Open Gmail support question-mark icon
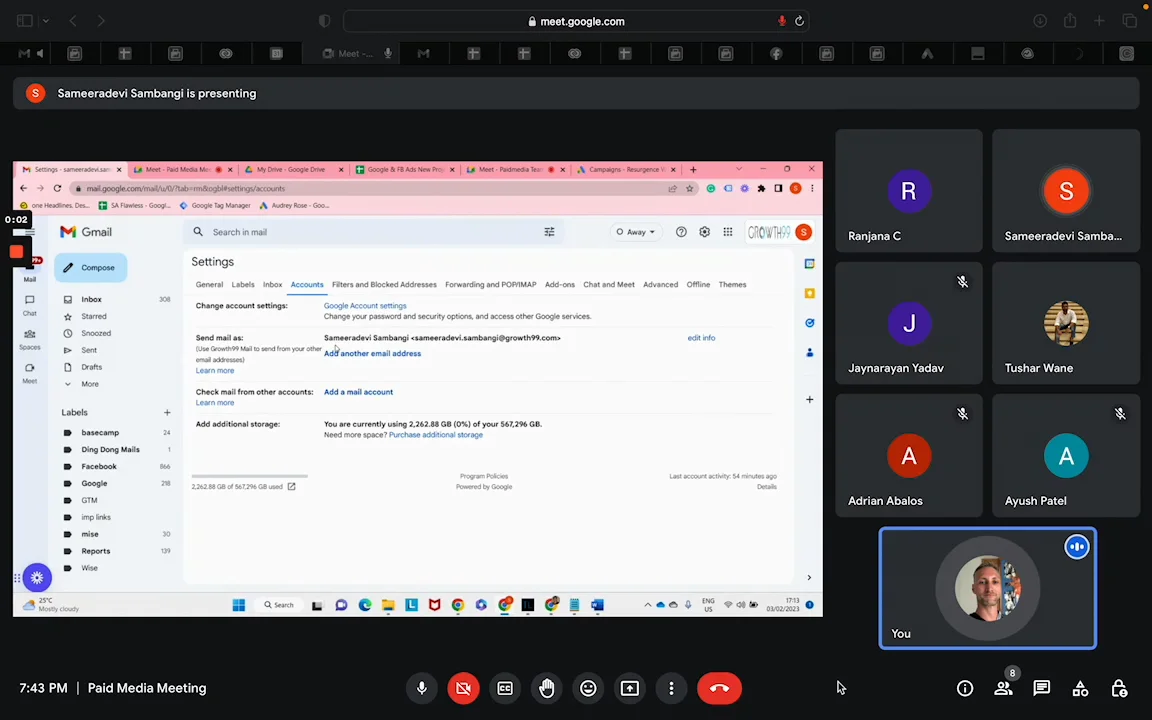 click(681, 231)
